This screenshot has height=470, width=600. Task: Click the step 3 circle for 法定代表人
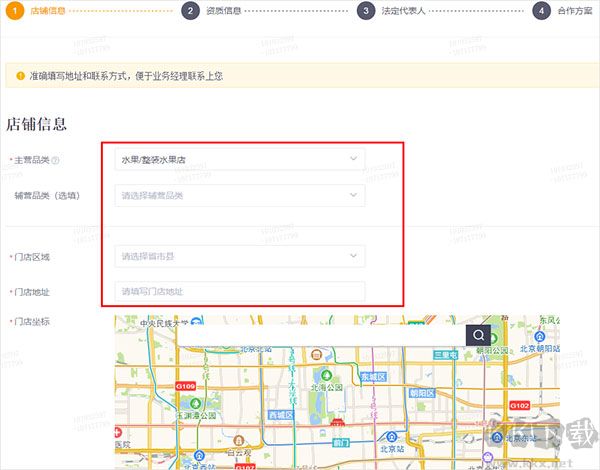[x=366, y=11]
